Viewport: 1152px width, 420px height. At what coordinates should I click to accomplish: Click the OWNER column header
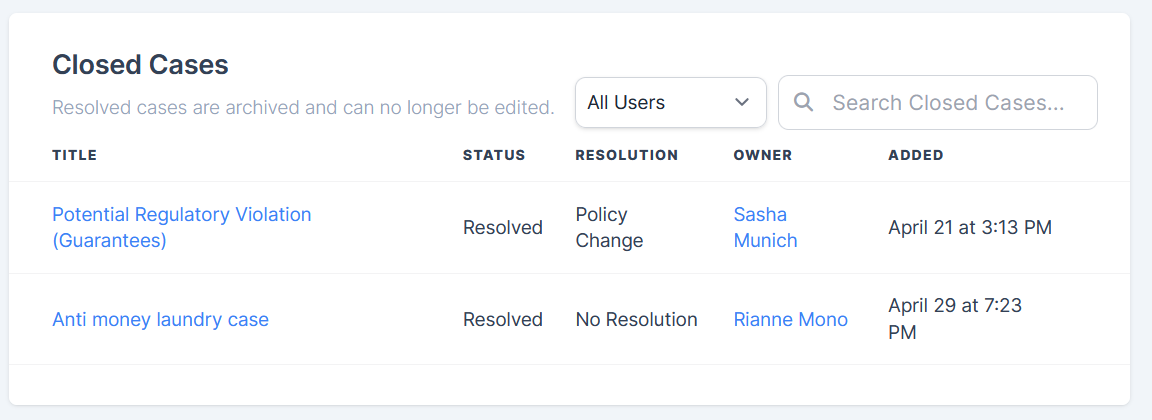click(x=762, y=155)
